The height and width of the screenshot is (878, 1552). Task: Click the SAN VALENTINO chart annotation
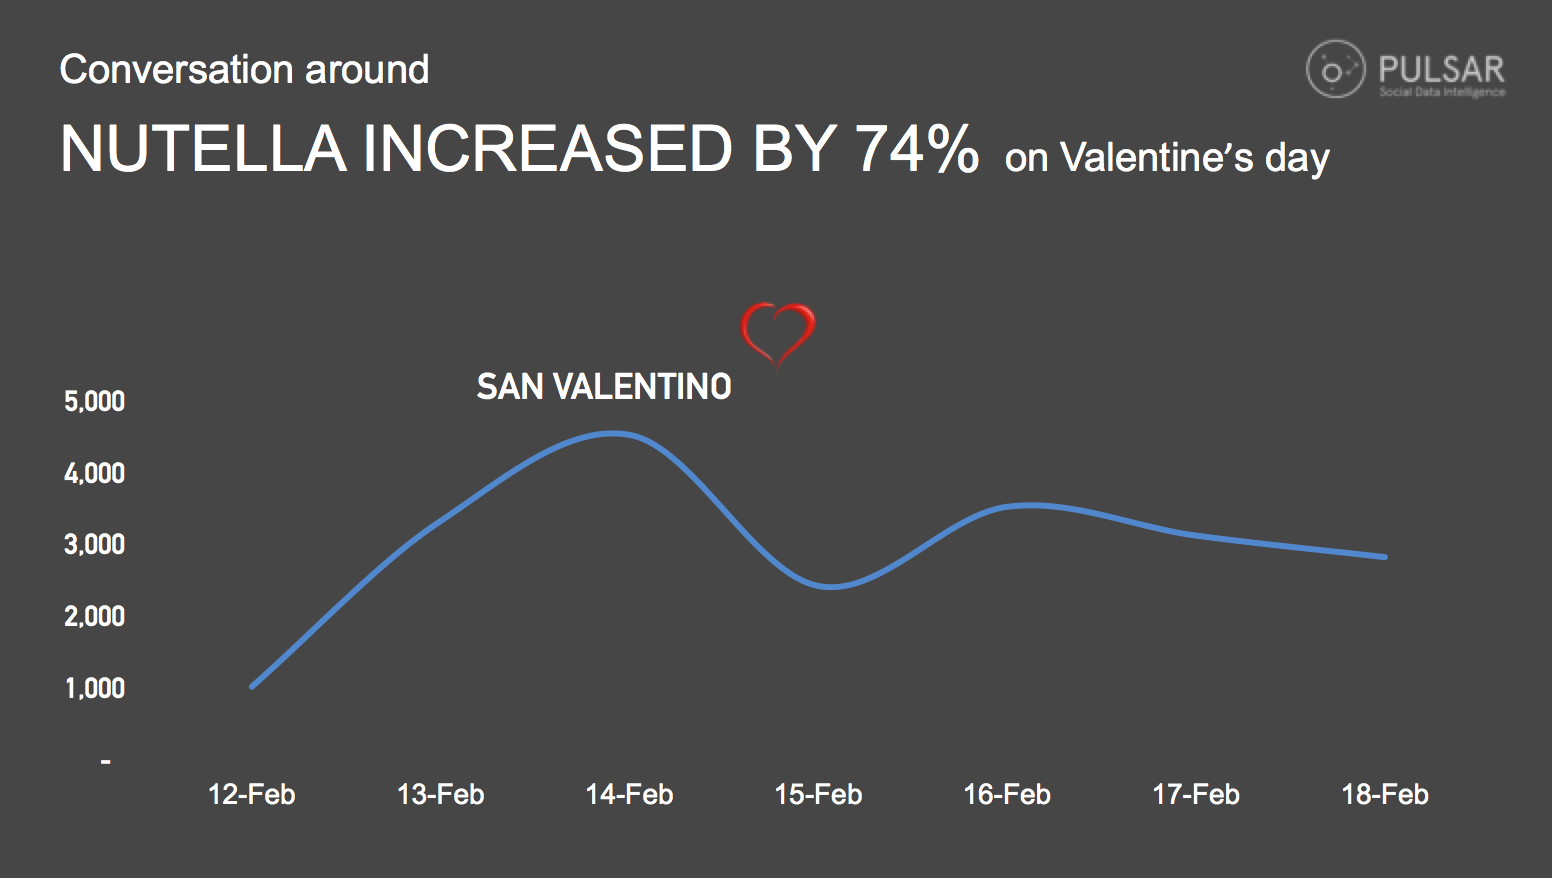[603, 387]
